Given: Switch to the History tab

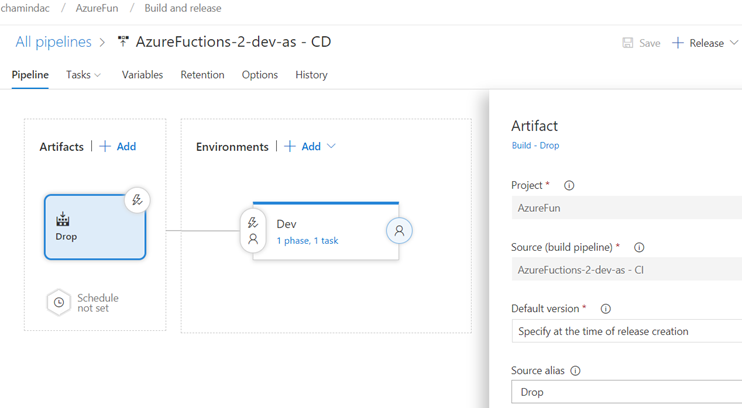Looking at the screenshot, I should (311, 75).
